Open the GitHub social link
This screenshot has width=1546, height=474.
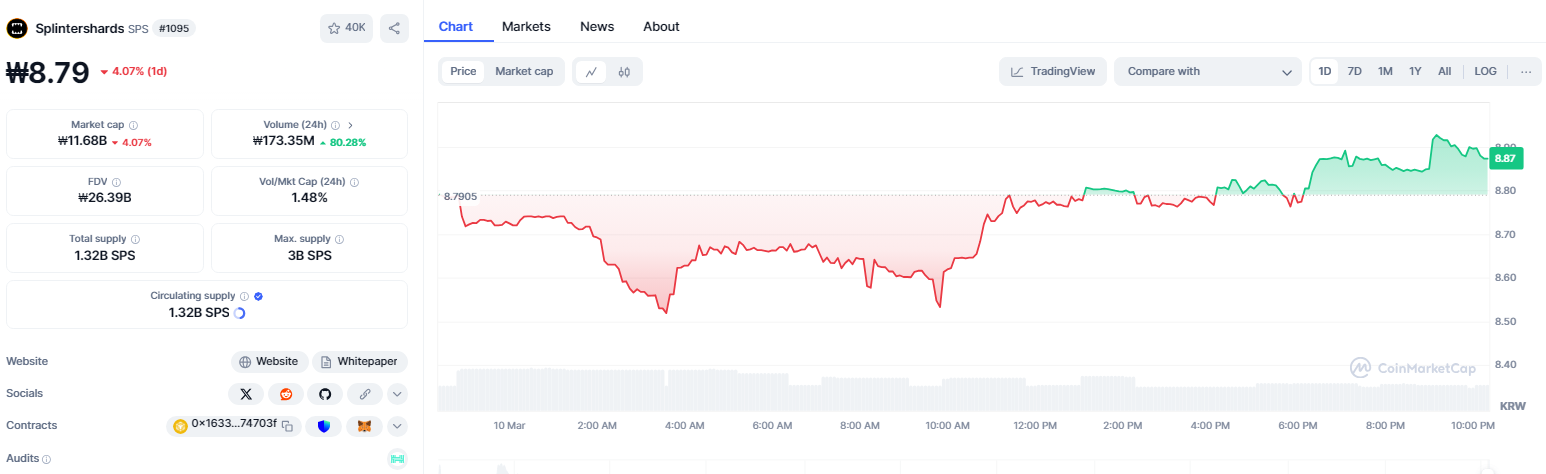[325, 394]
